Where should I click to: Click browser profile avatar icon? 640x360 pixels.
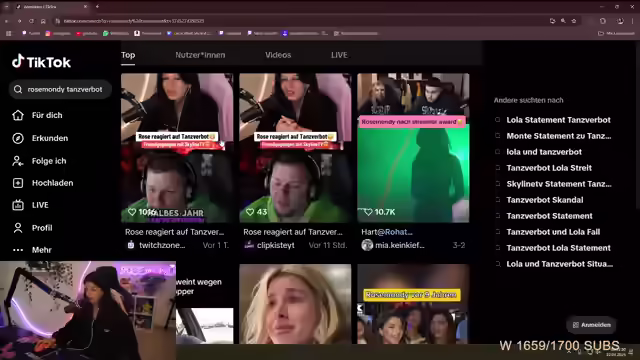tap(620, 21)
